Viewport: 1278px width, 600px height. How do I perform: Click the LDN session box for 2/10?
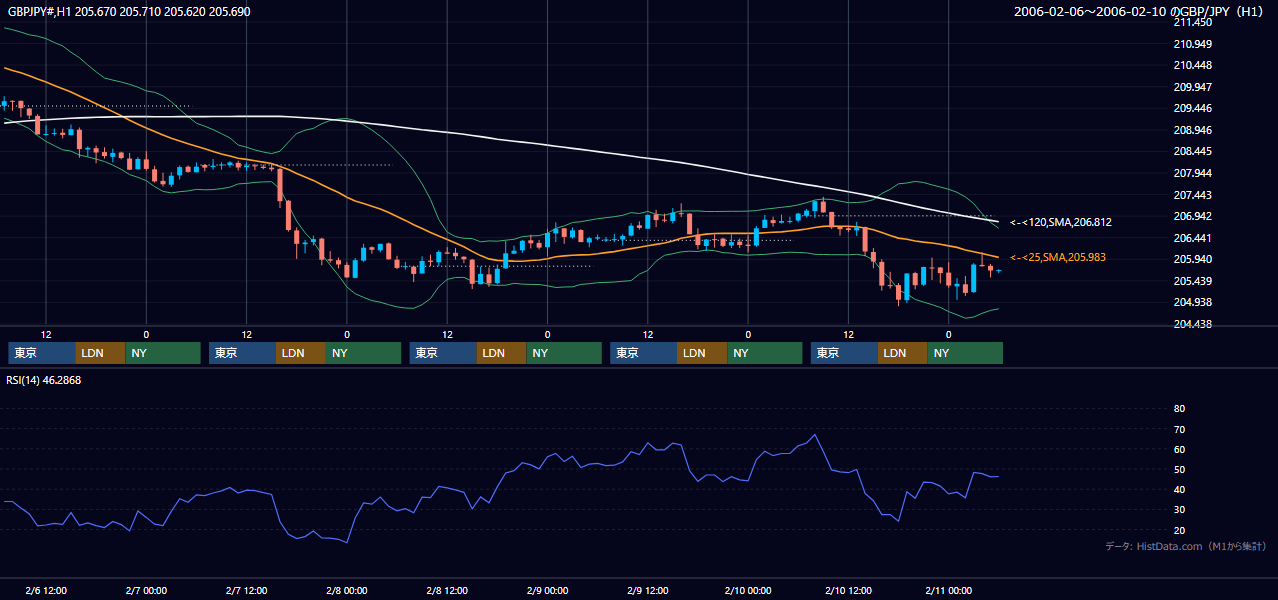pyautogui.click(x=903, y=353)
